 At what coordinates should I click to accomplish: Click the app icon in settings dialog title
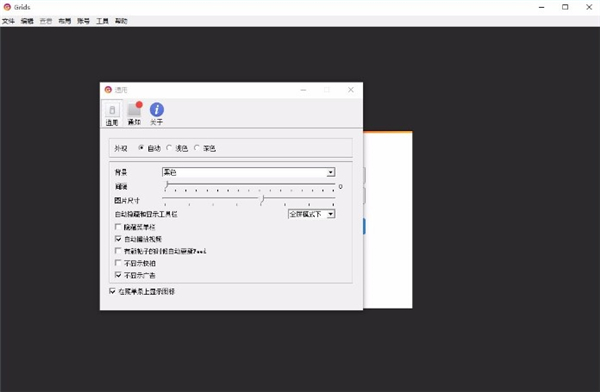pos(108,90)
